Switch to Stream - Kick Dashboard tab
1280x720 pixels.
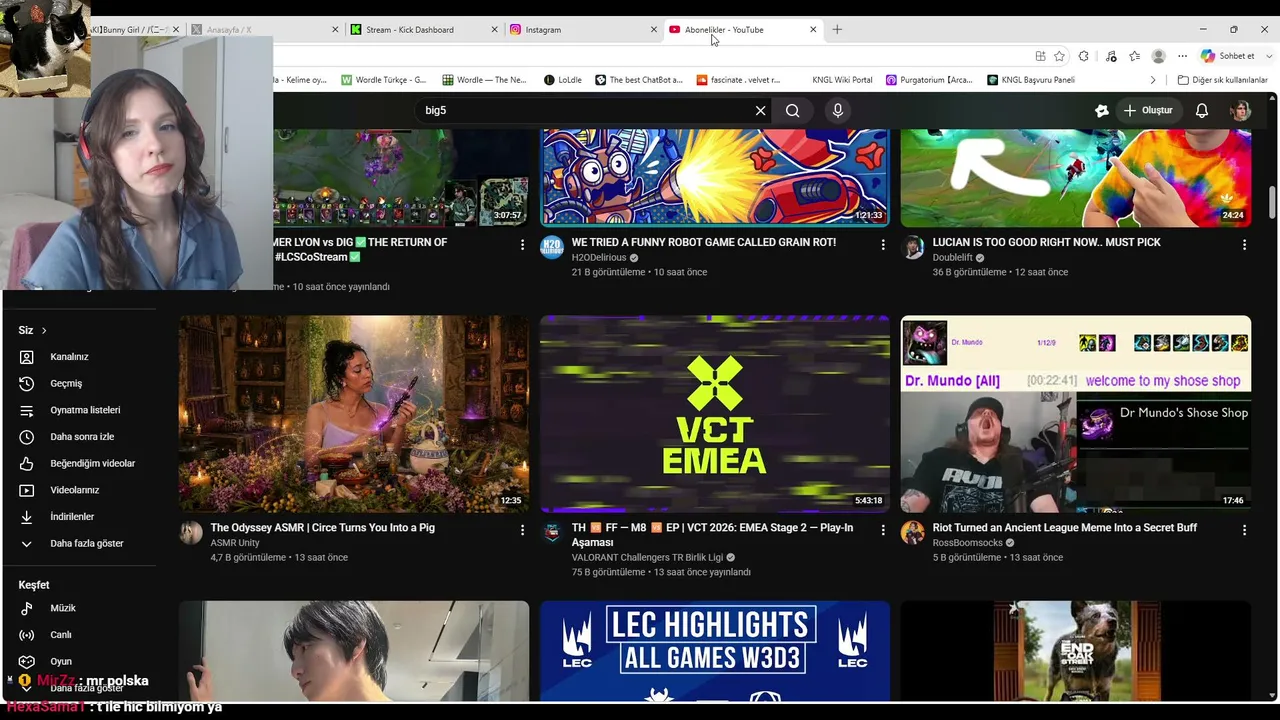pyautogui.click(x=423, y=30)
